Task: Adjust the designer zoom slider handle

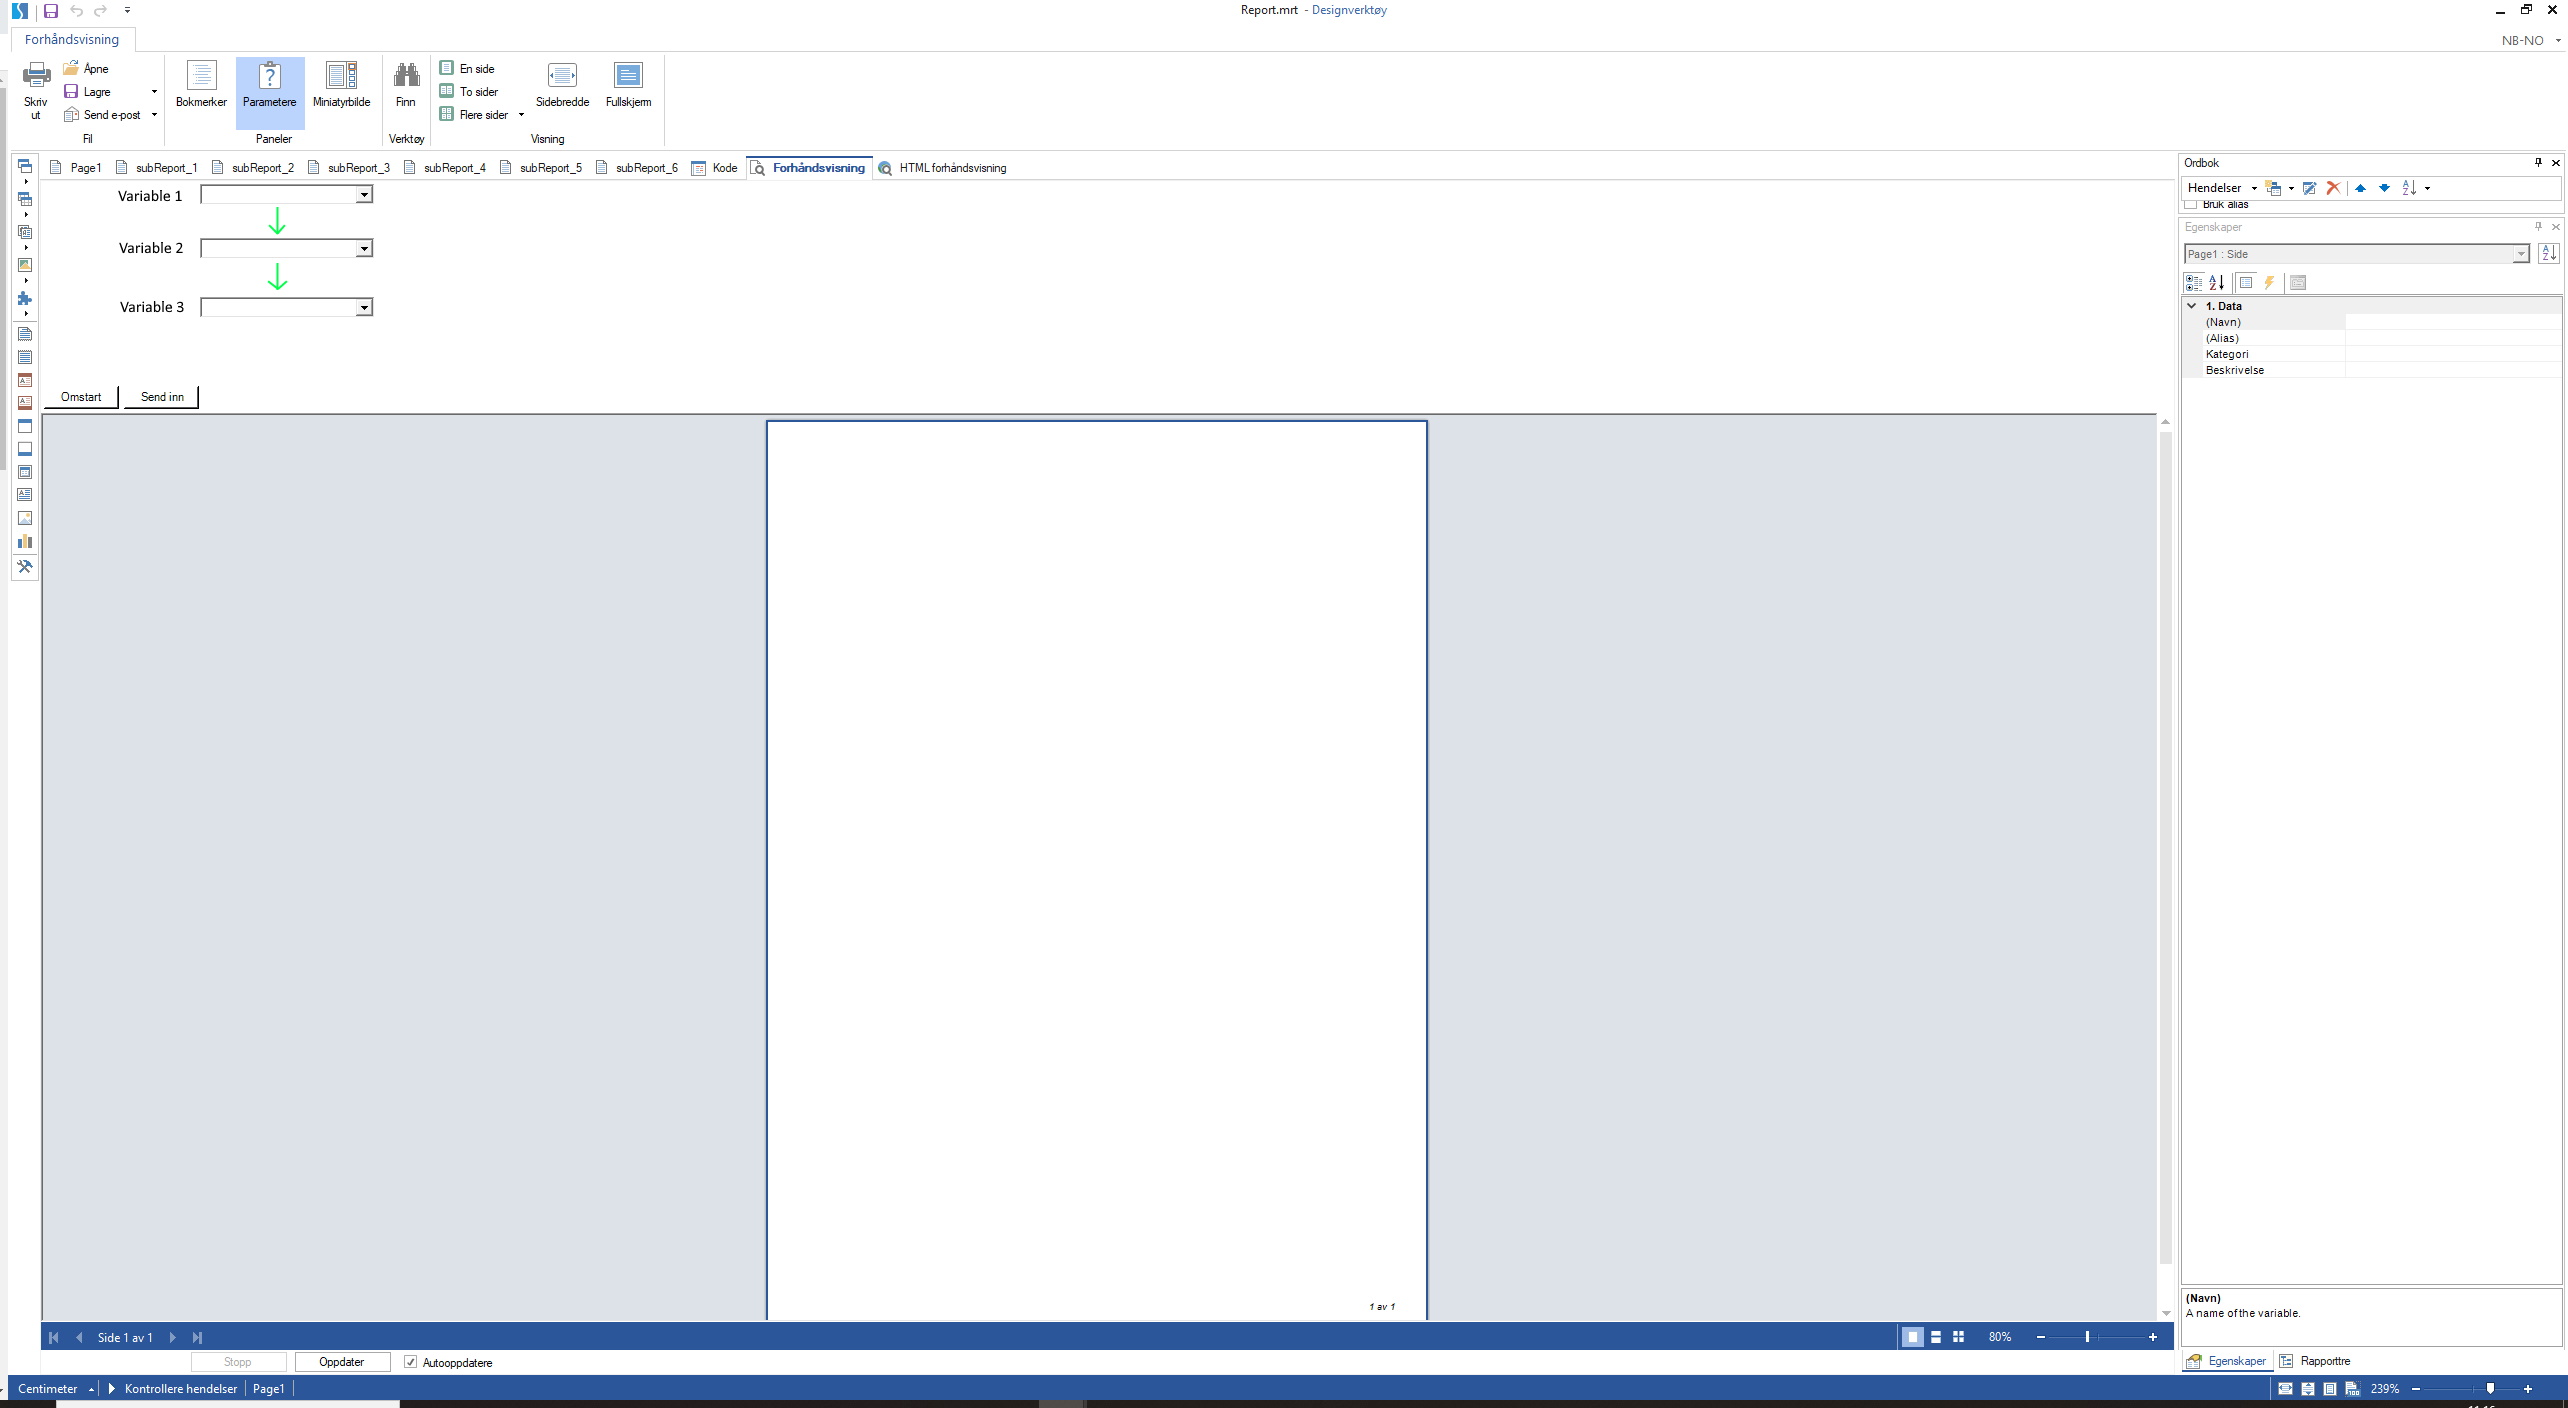Action: click(2490, 1389)
